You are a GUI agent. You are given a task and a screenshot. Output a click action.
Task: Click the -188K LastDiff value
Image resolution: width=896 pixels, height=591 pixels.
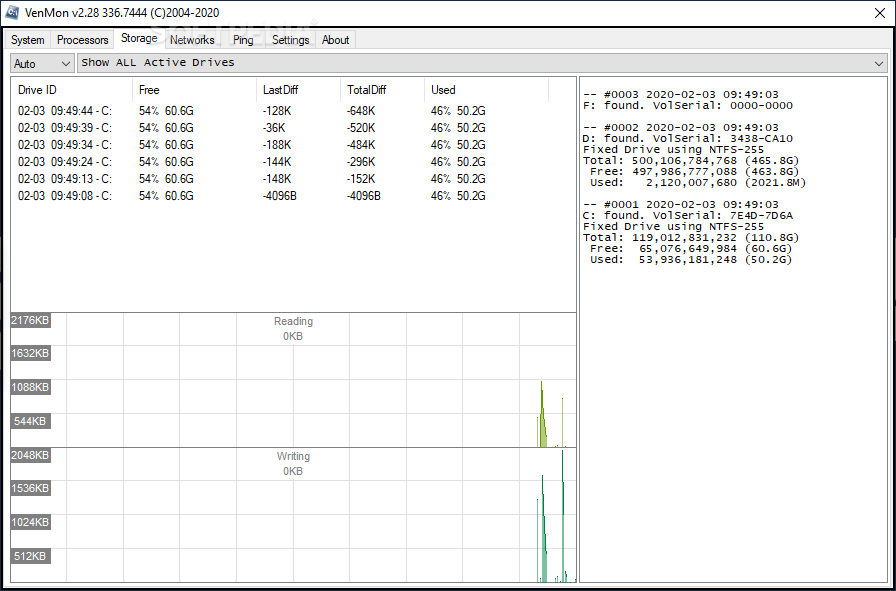(x=277, y=145)
